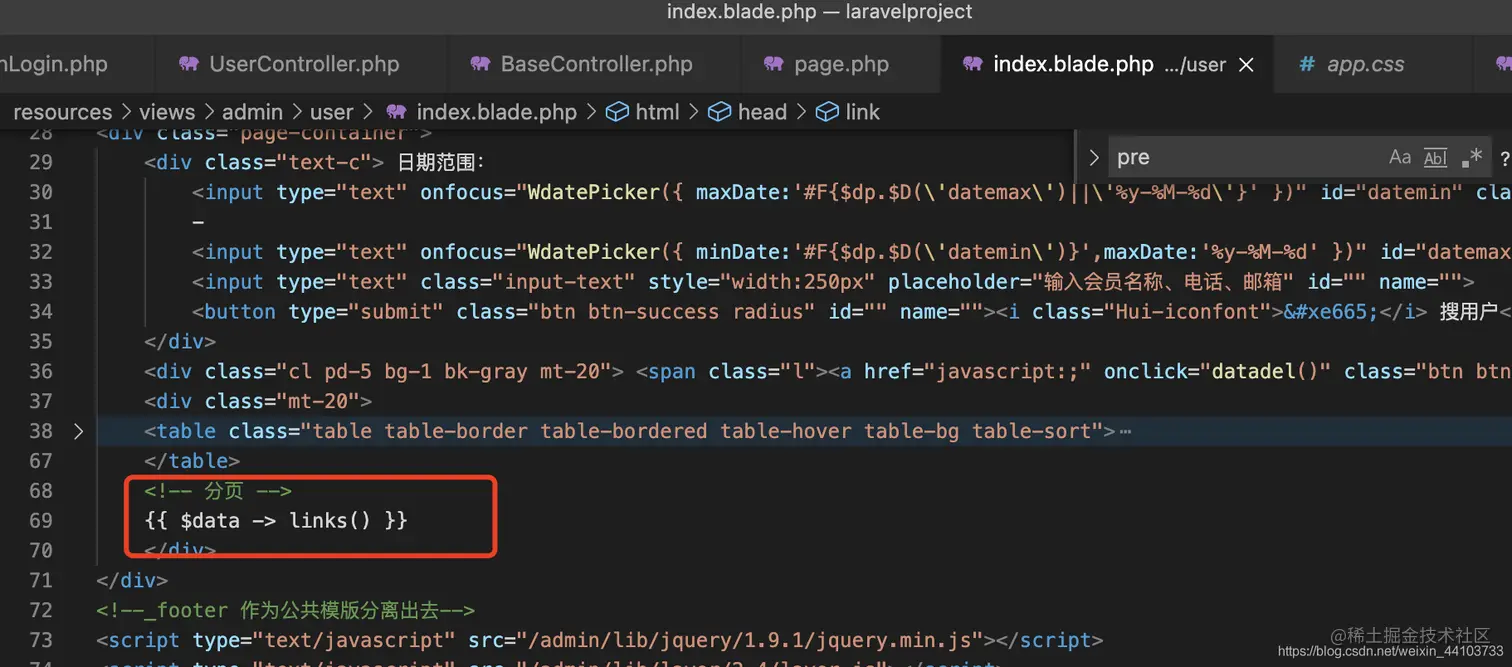The image size is (1512, 667).
Task: Select line number 33 in the gutter
Action: point(41,282)
